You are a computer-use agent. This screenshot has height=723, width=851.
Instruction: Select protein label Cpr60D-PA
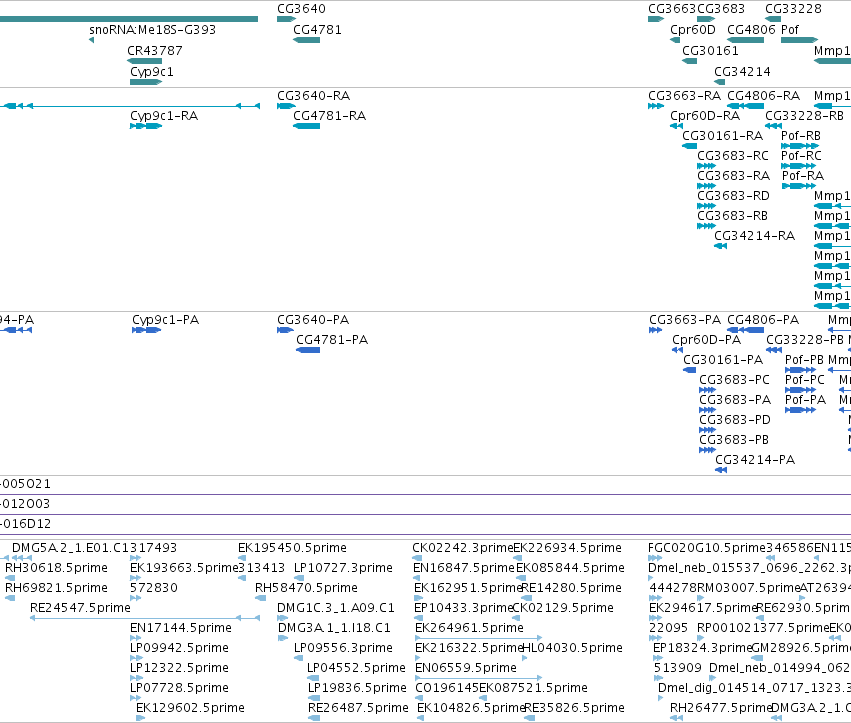point(706,340)
